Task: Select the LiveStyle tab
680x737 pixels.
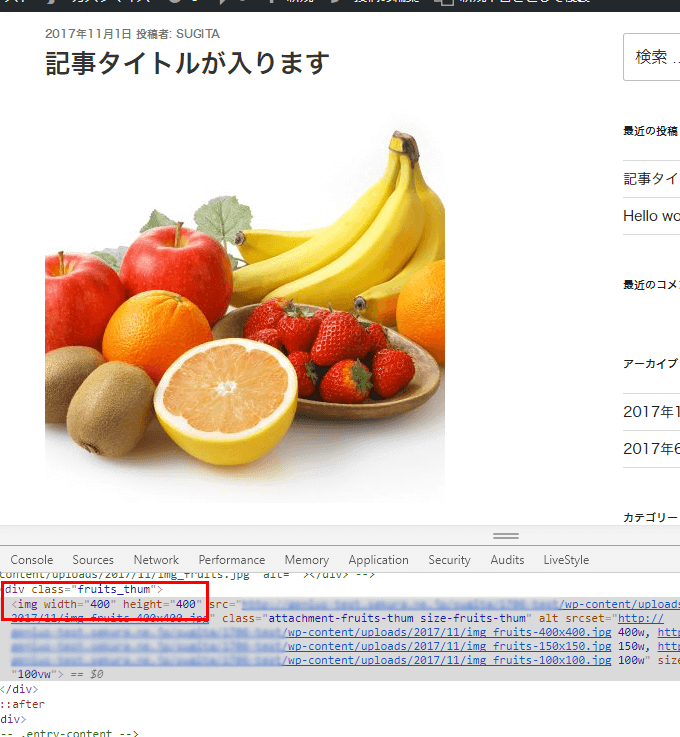Action: point(566,560)
